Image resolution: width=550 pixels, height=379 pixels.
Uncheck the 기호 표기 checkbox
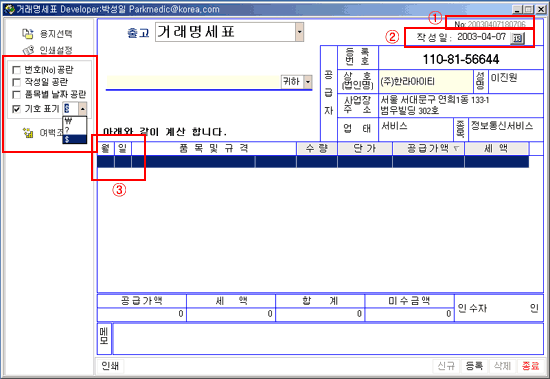pos(16,109)
